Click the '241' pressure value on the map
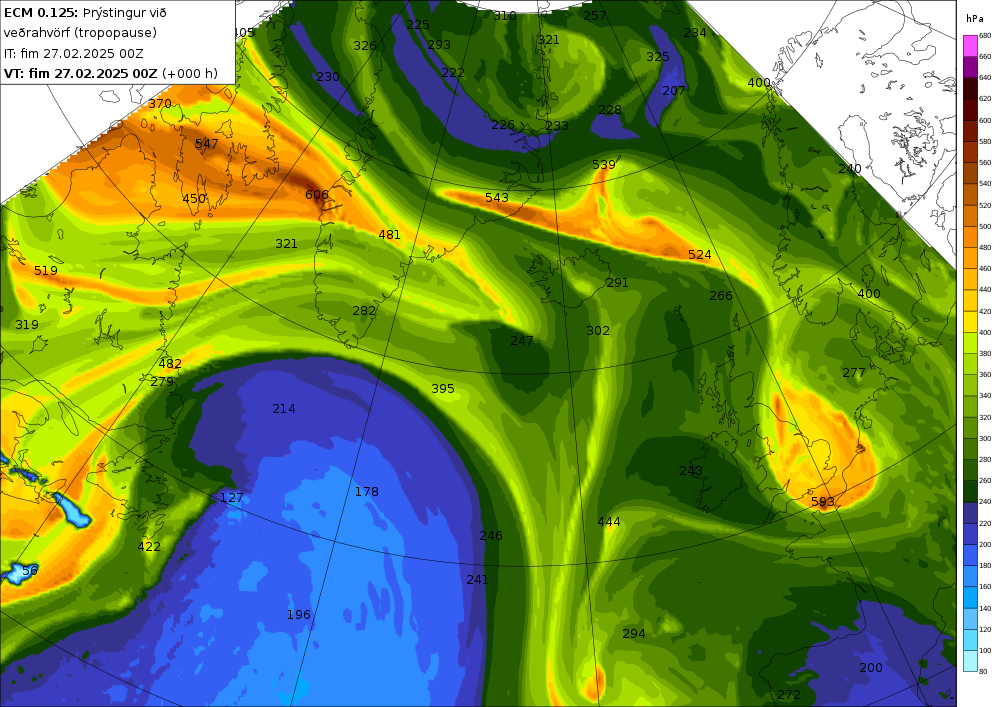 (478, 580)
